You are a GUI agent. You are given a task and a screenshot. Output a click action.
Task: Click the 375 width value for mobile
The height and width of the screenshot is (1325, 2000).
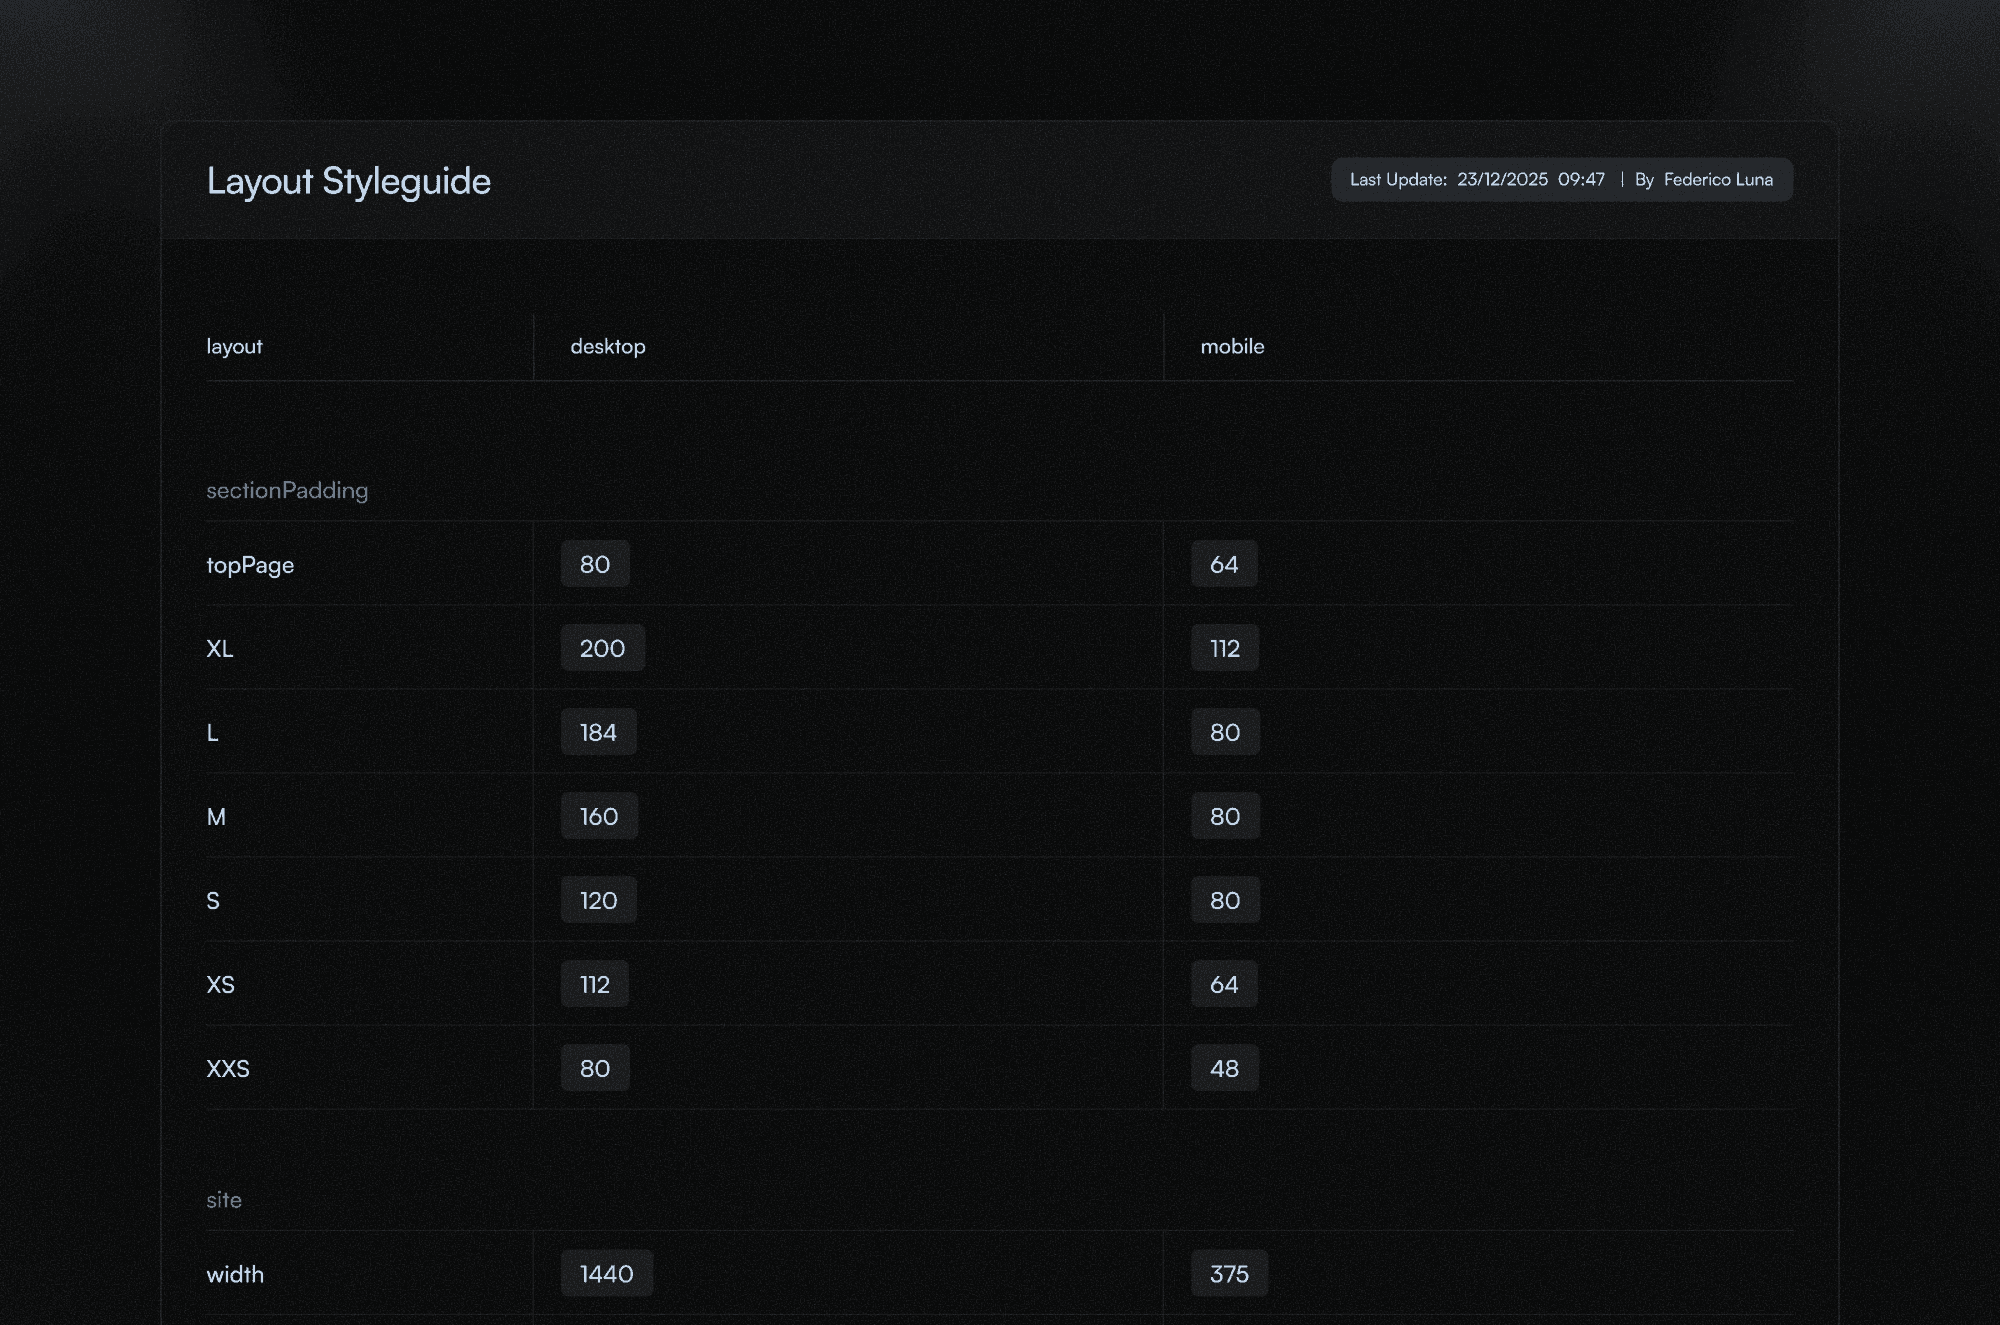[x=1229, y=1273]
